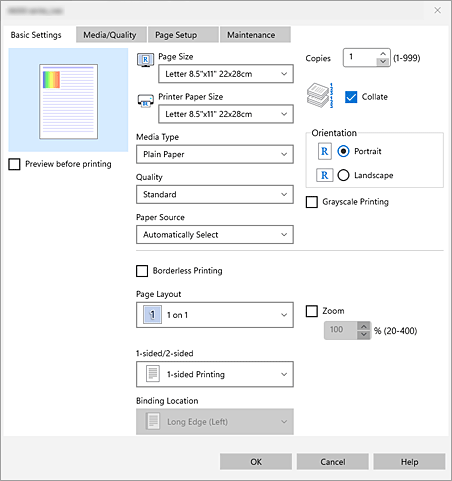Click the collate stacked pages icon

(x=320, y=96)
